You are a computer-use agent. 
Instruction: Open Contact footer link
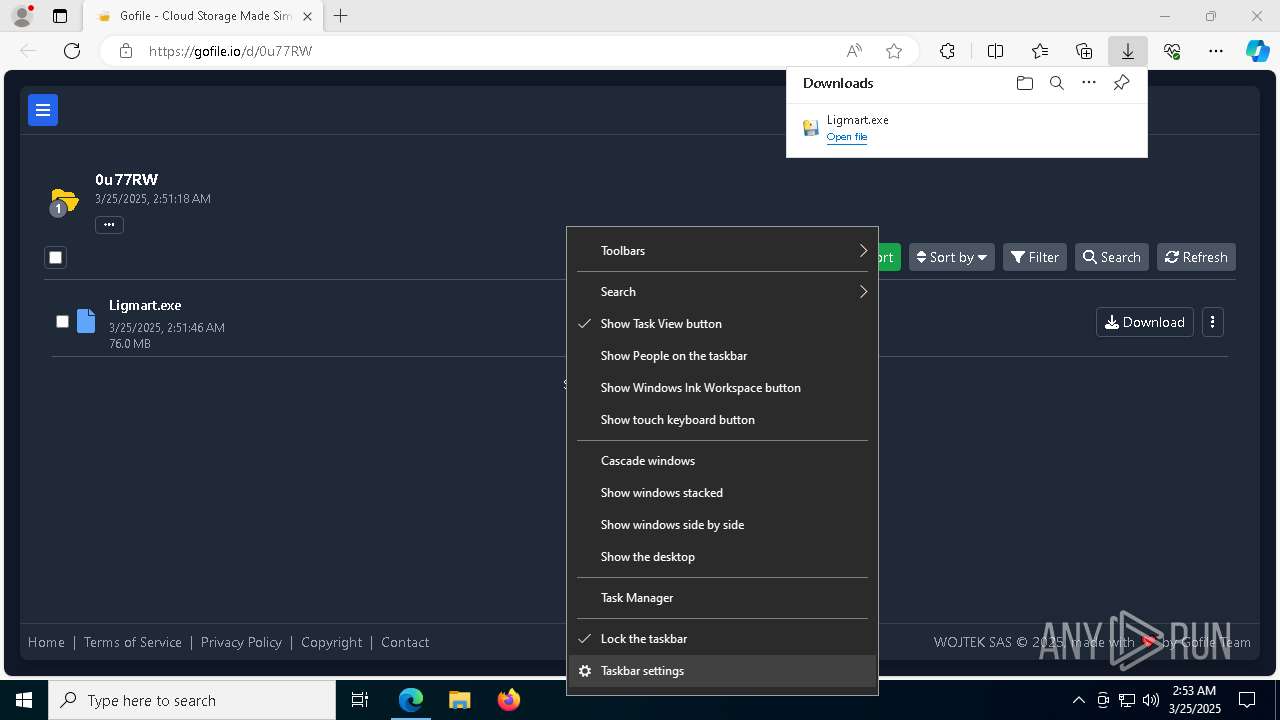pyautogui.click(x=405, y=642)
